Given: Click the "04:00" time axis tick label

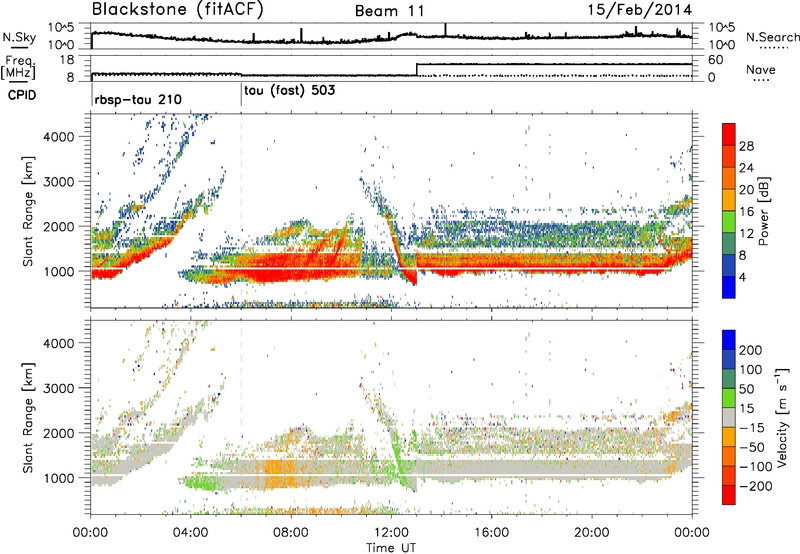Looking at the screenshot, I should pos(191,533).
